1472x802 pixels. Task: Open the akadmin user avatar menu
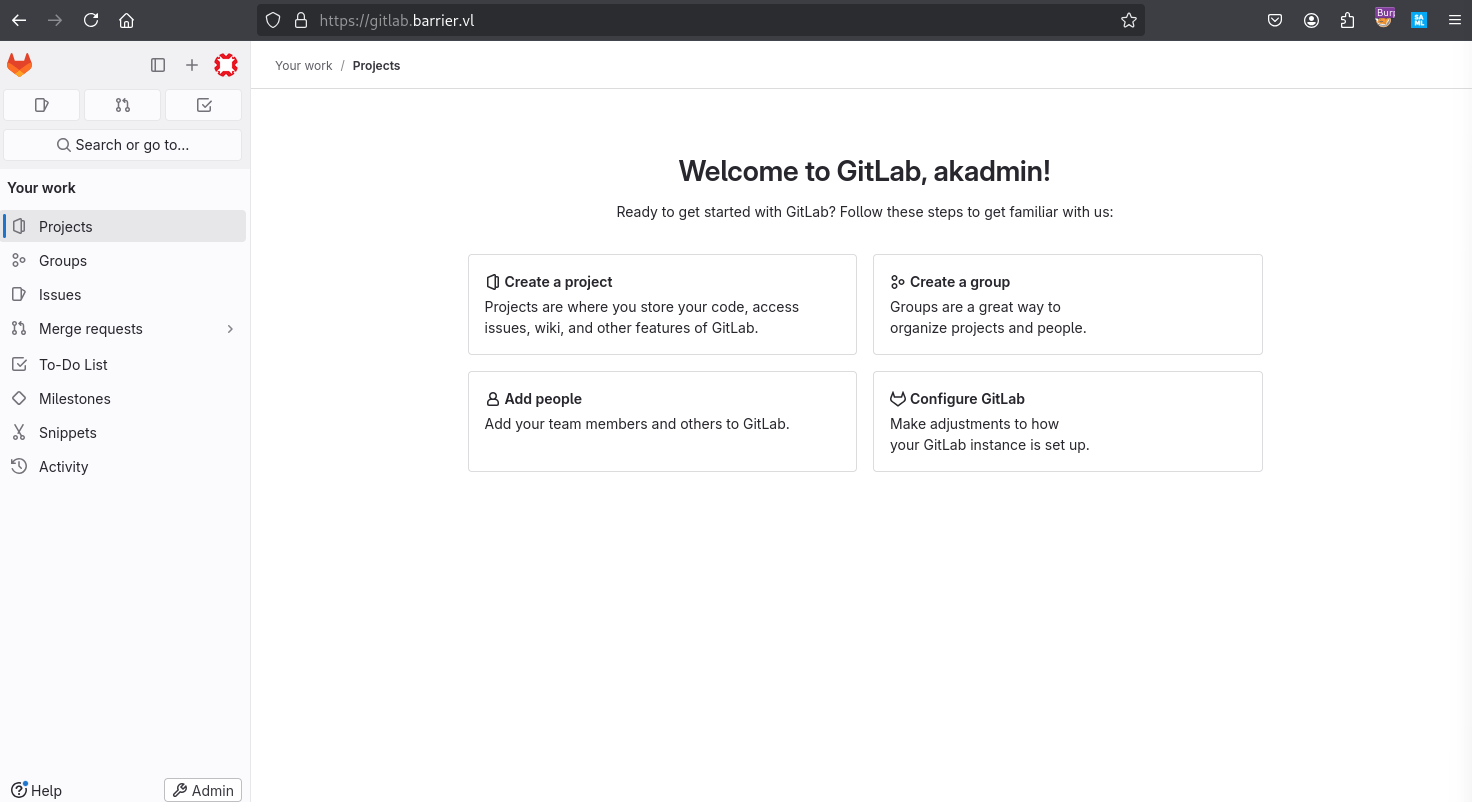point(226,65)
